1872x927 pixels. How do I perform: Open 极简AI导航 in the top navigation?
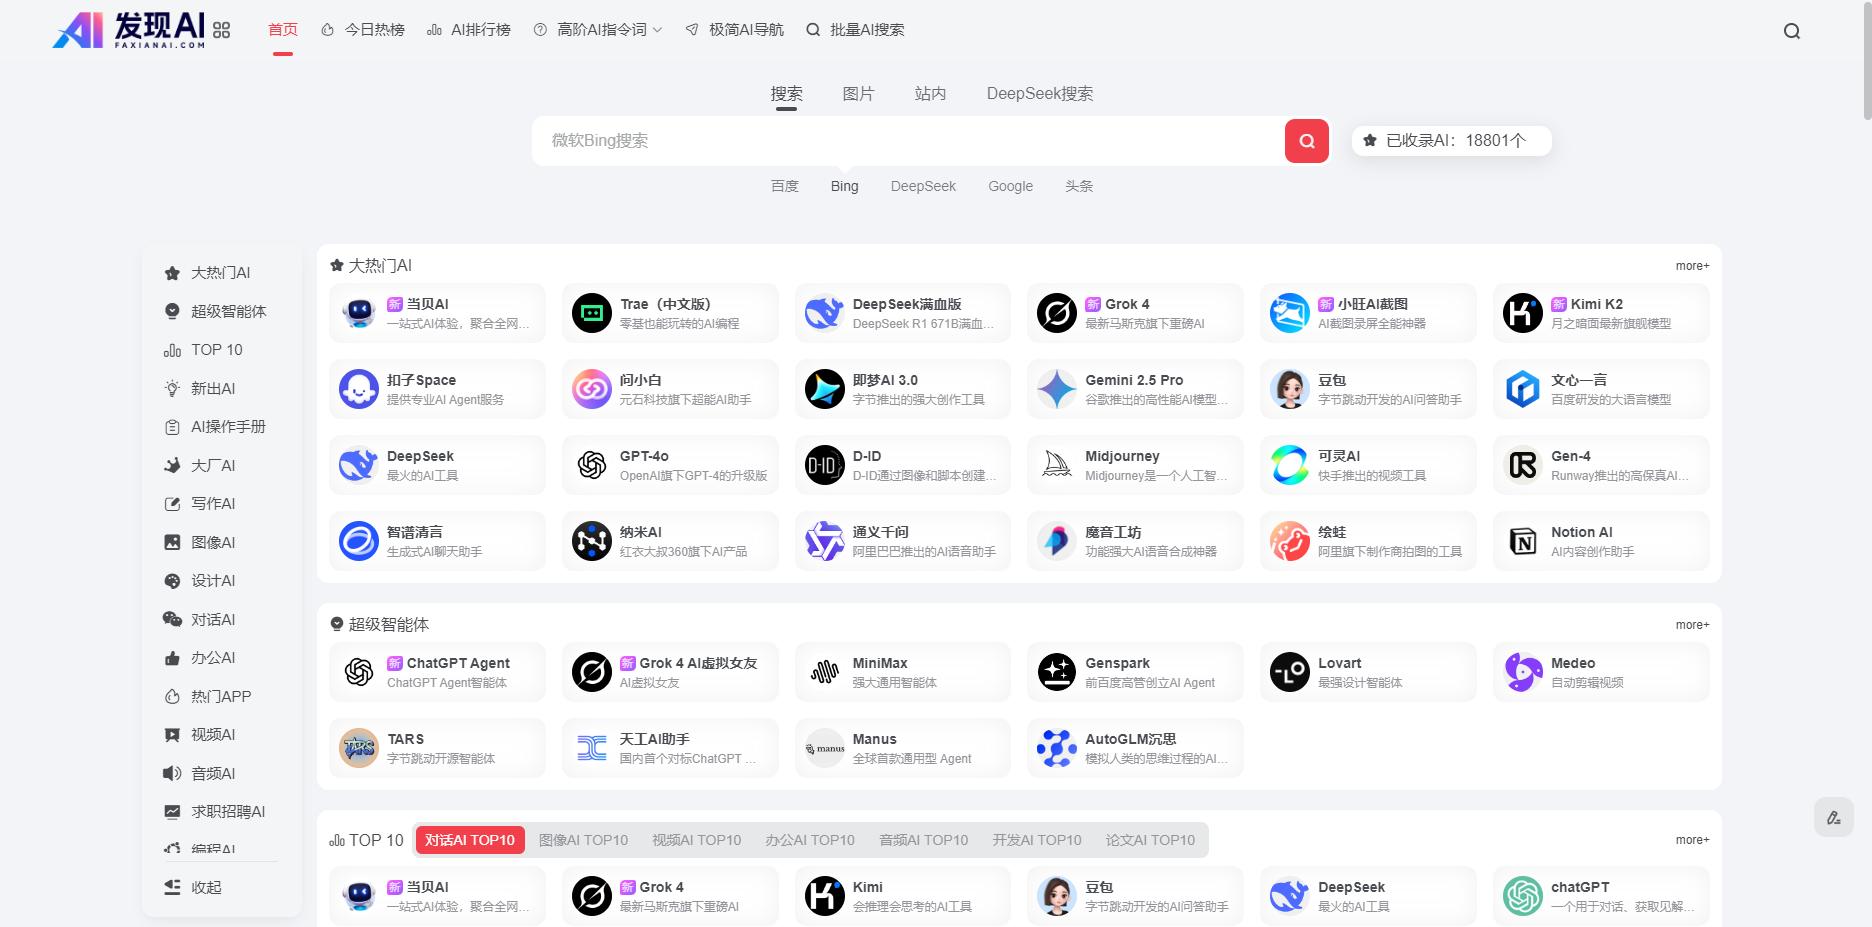click(735, 30)
